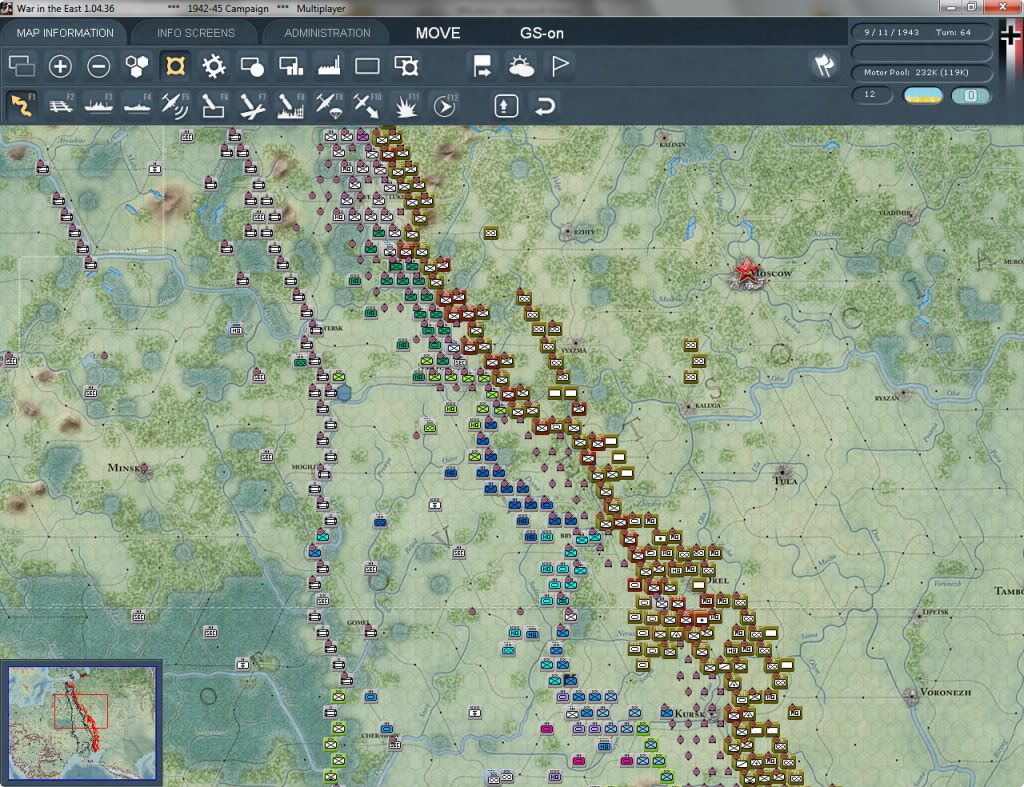Click the empty rectangle counter icon
Screen dimensions: 1024x787
tap(367, 66)
